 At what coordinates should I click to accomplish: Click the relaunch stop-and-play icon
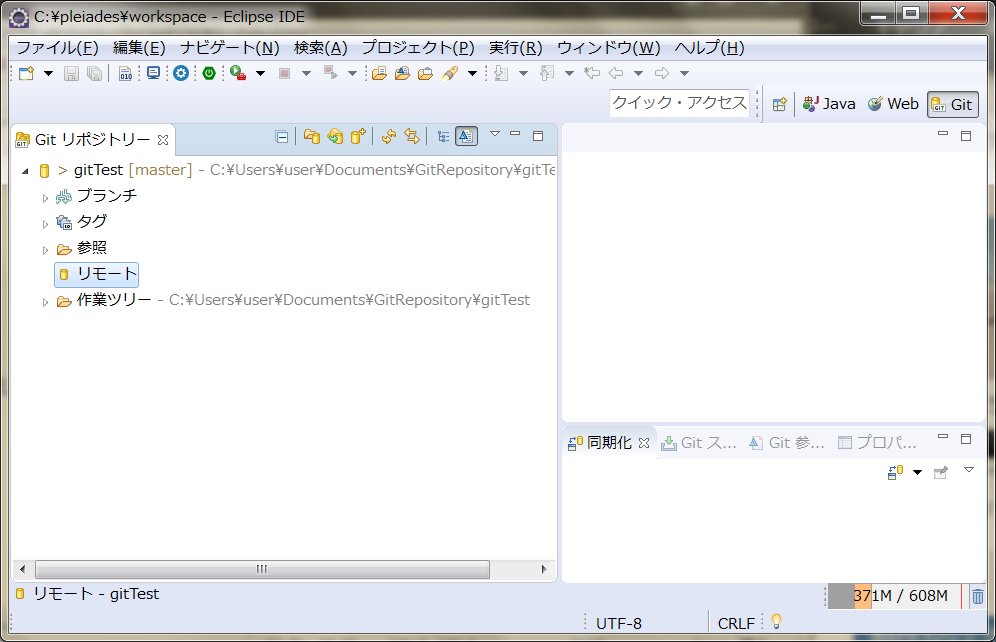pos(330,73)
